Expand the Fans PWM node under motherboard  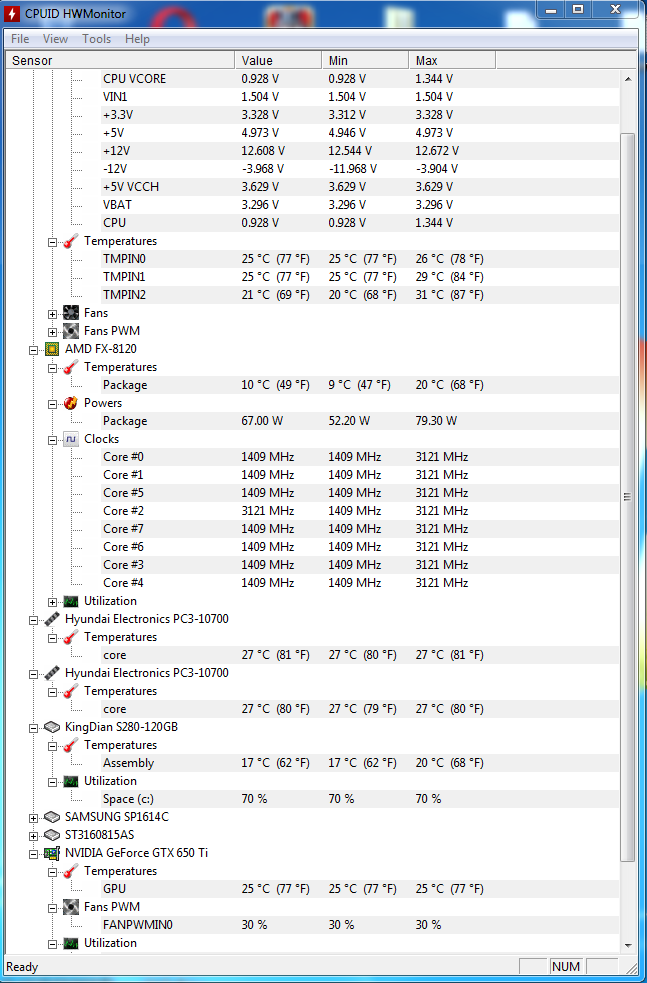coord(53,332)
